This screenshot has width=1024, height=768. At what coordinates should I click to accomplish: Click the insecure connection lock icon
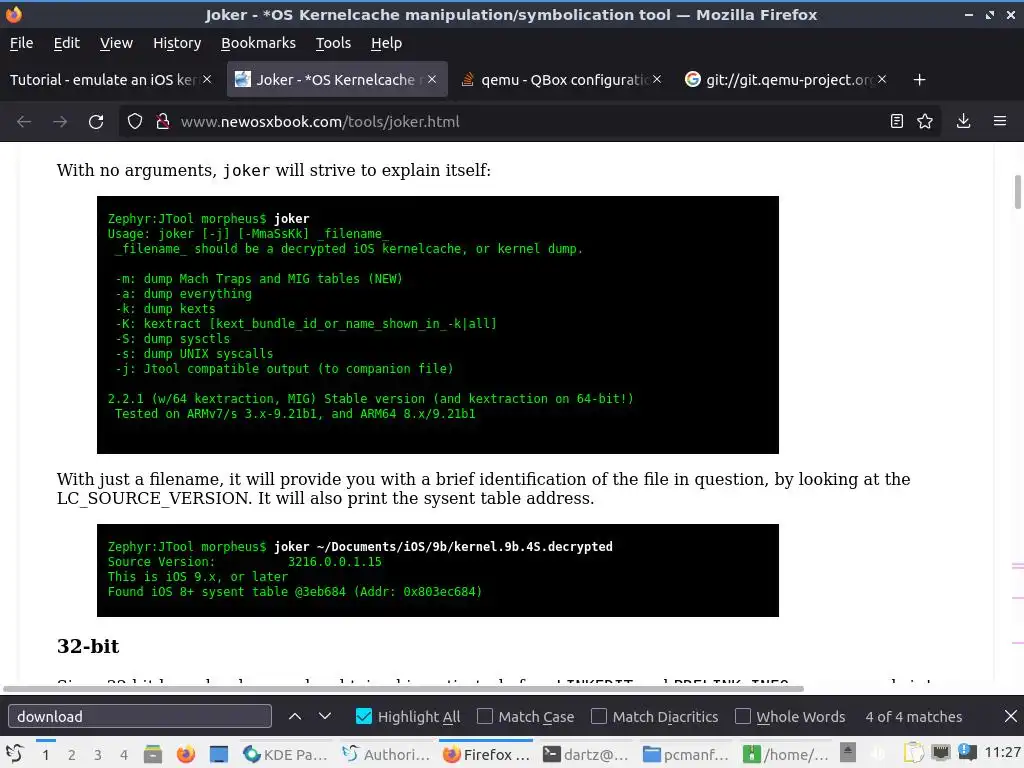click(x=163, y=121)
